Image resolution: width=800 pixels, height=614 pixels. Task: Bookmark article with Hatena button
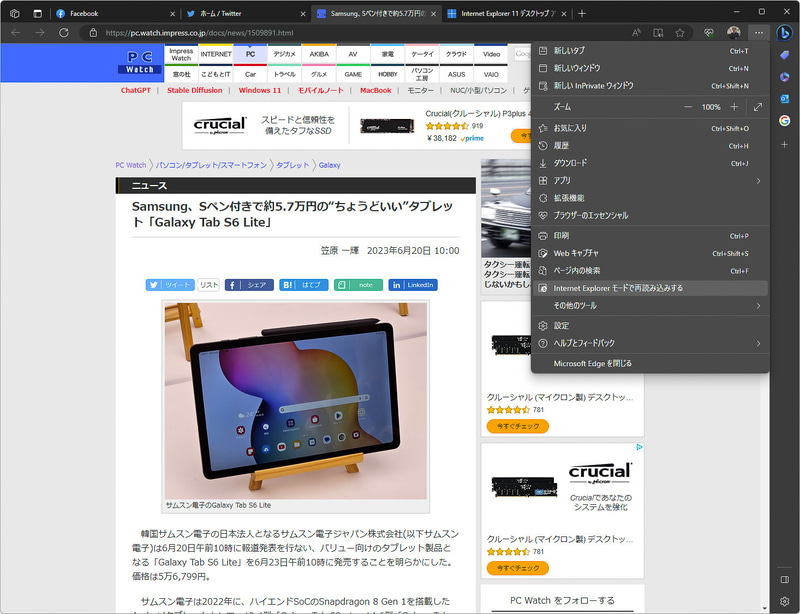(x=304, y=285)
